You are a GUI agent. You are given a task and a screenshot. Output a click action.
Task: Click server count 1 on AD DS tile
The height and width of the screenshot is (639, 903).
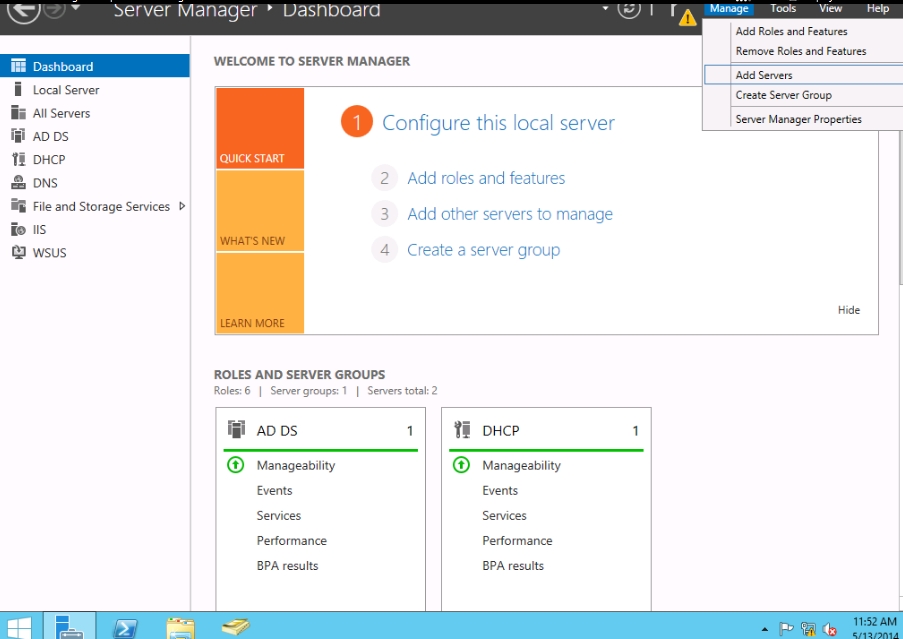click(x=409, y=431)
